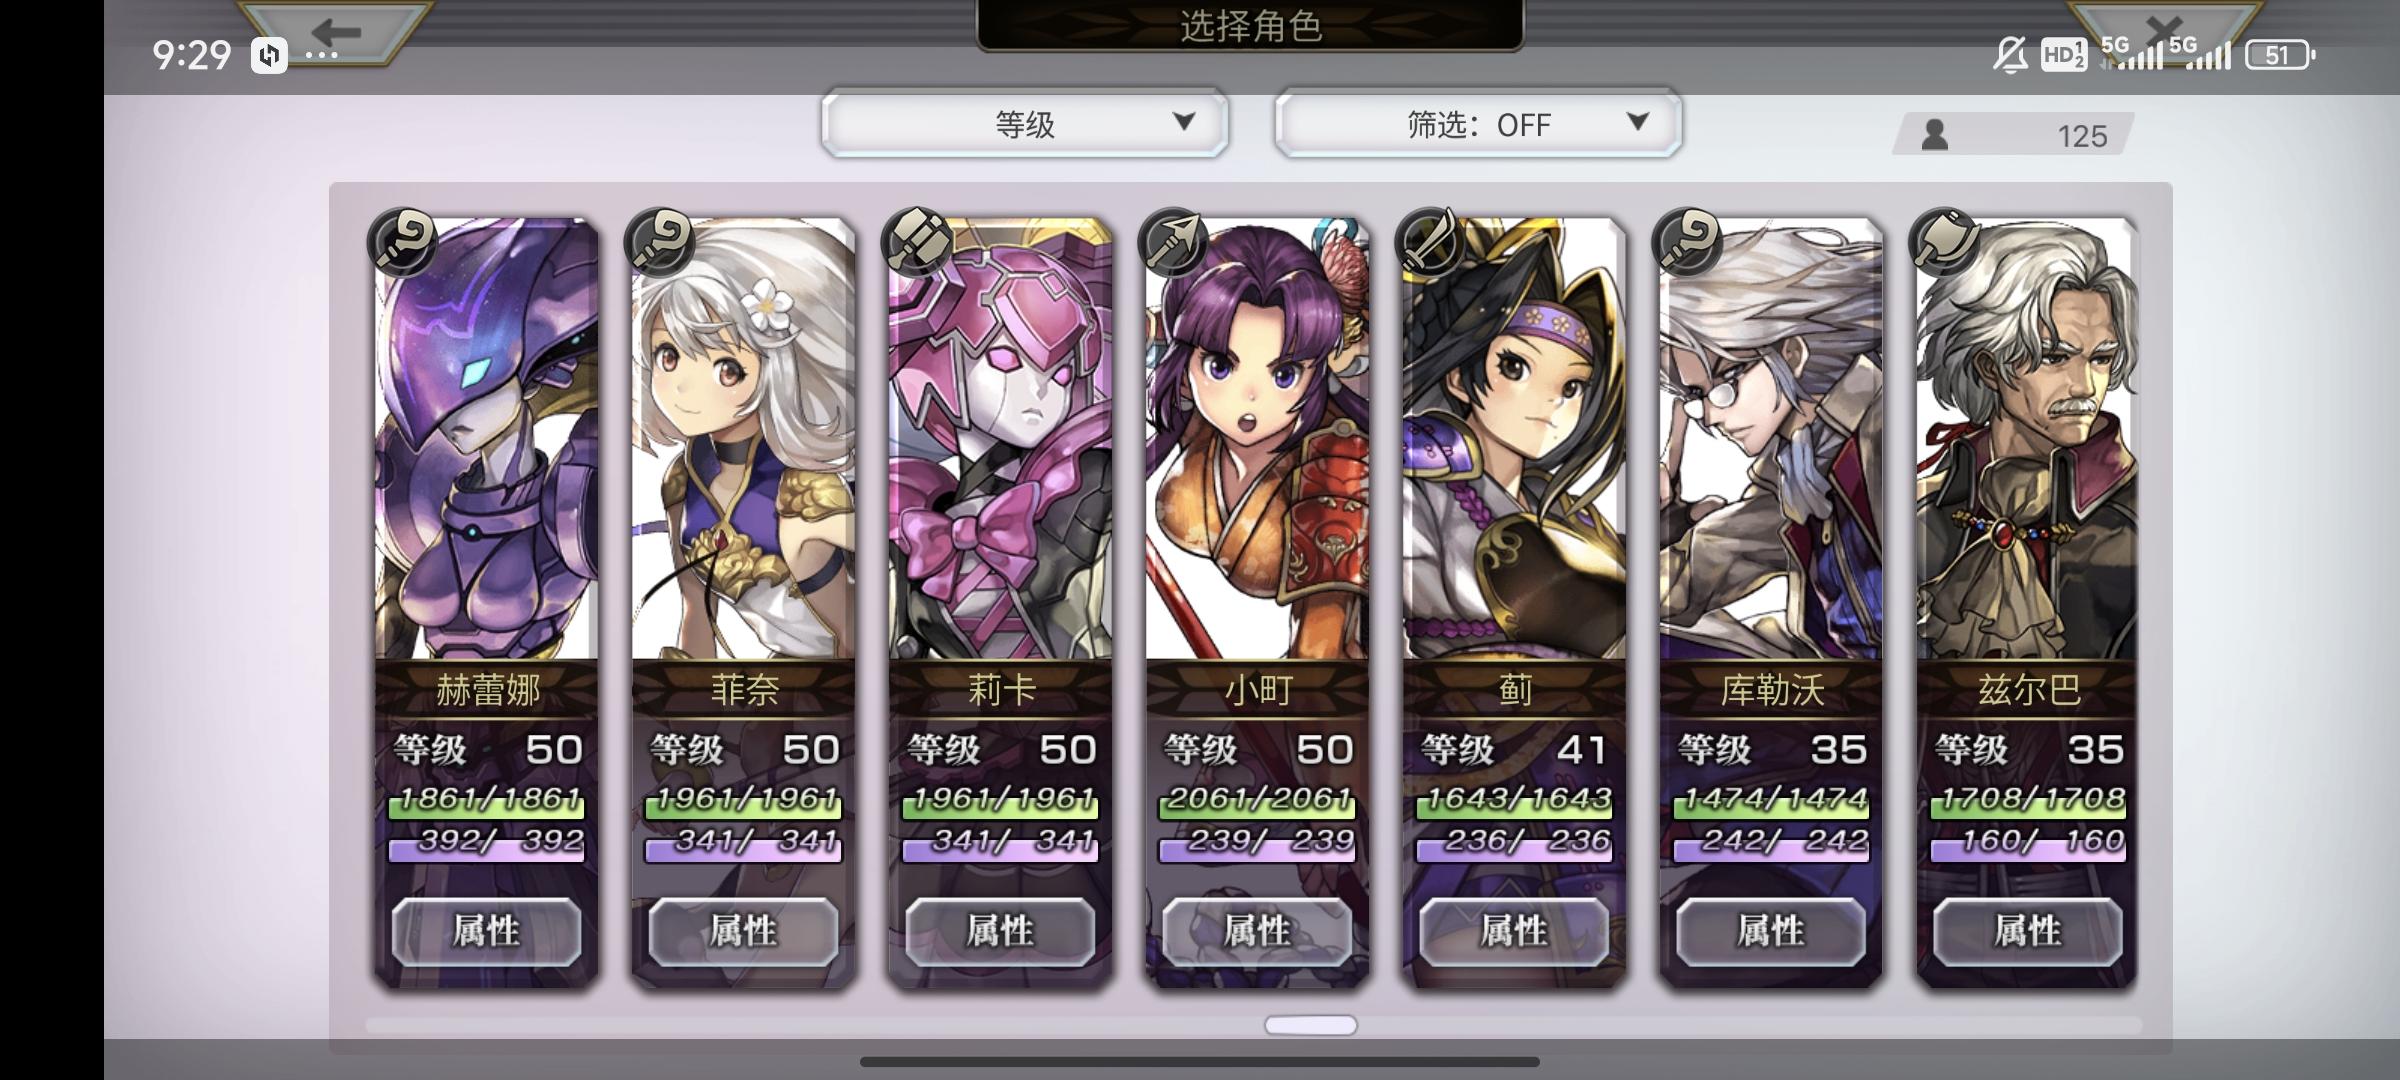Viewport: 2400px width, 1080px height.
Task: Open 属性 for 兹尔巴
Action: click(2027, 931)
